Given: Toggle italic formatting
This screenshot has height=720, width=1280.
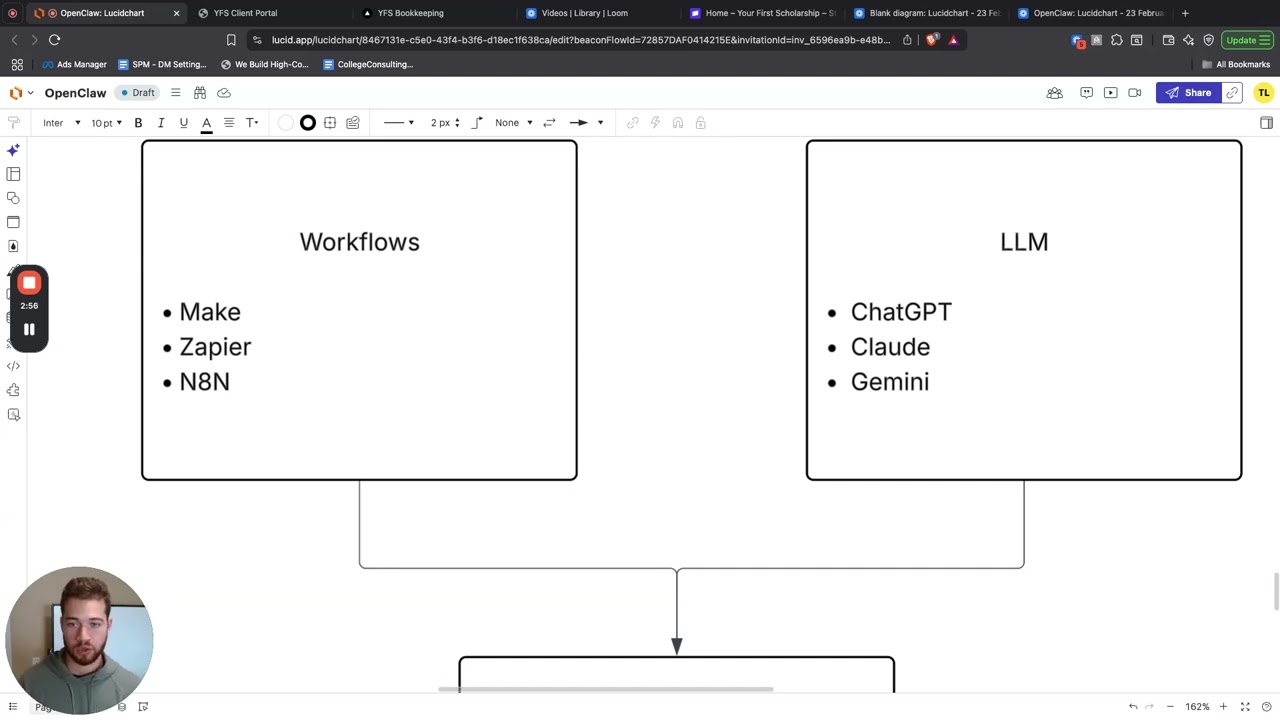Looking at the screenshot, I should tap(161, 123).
